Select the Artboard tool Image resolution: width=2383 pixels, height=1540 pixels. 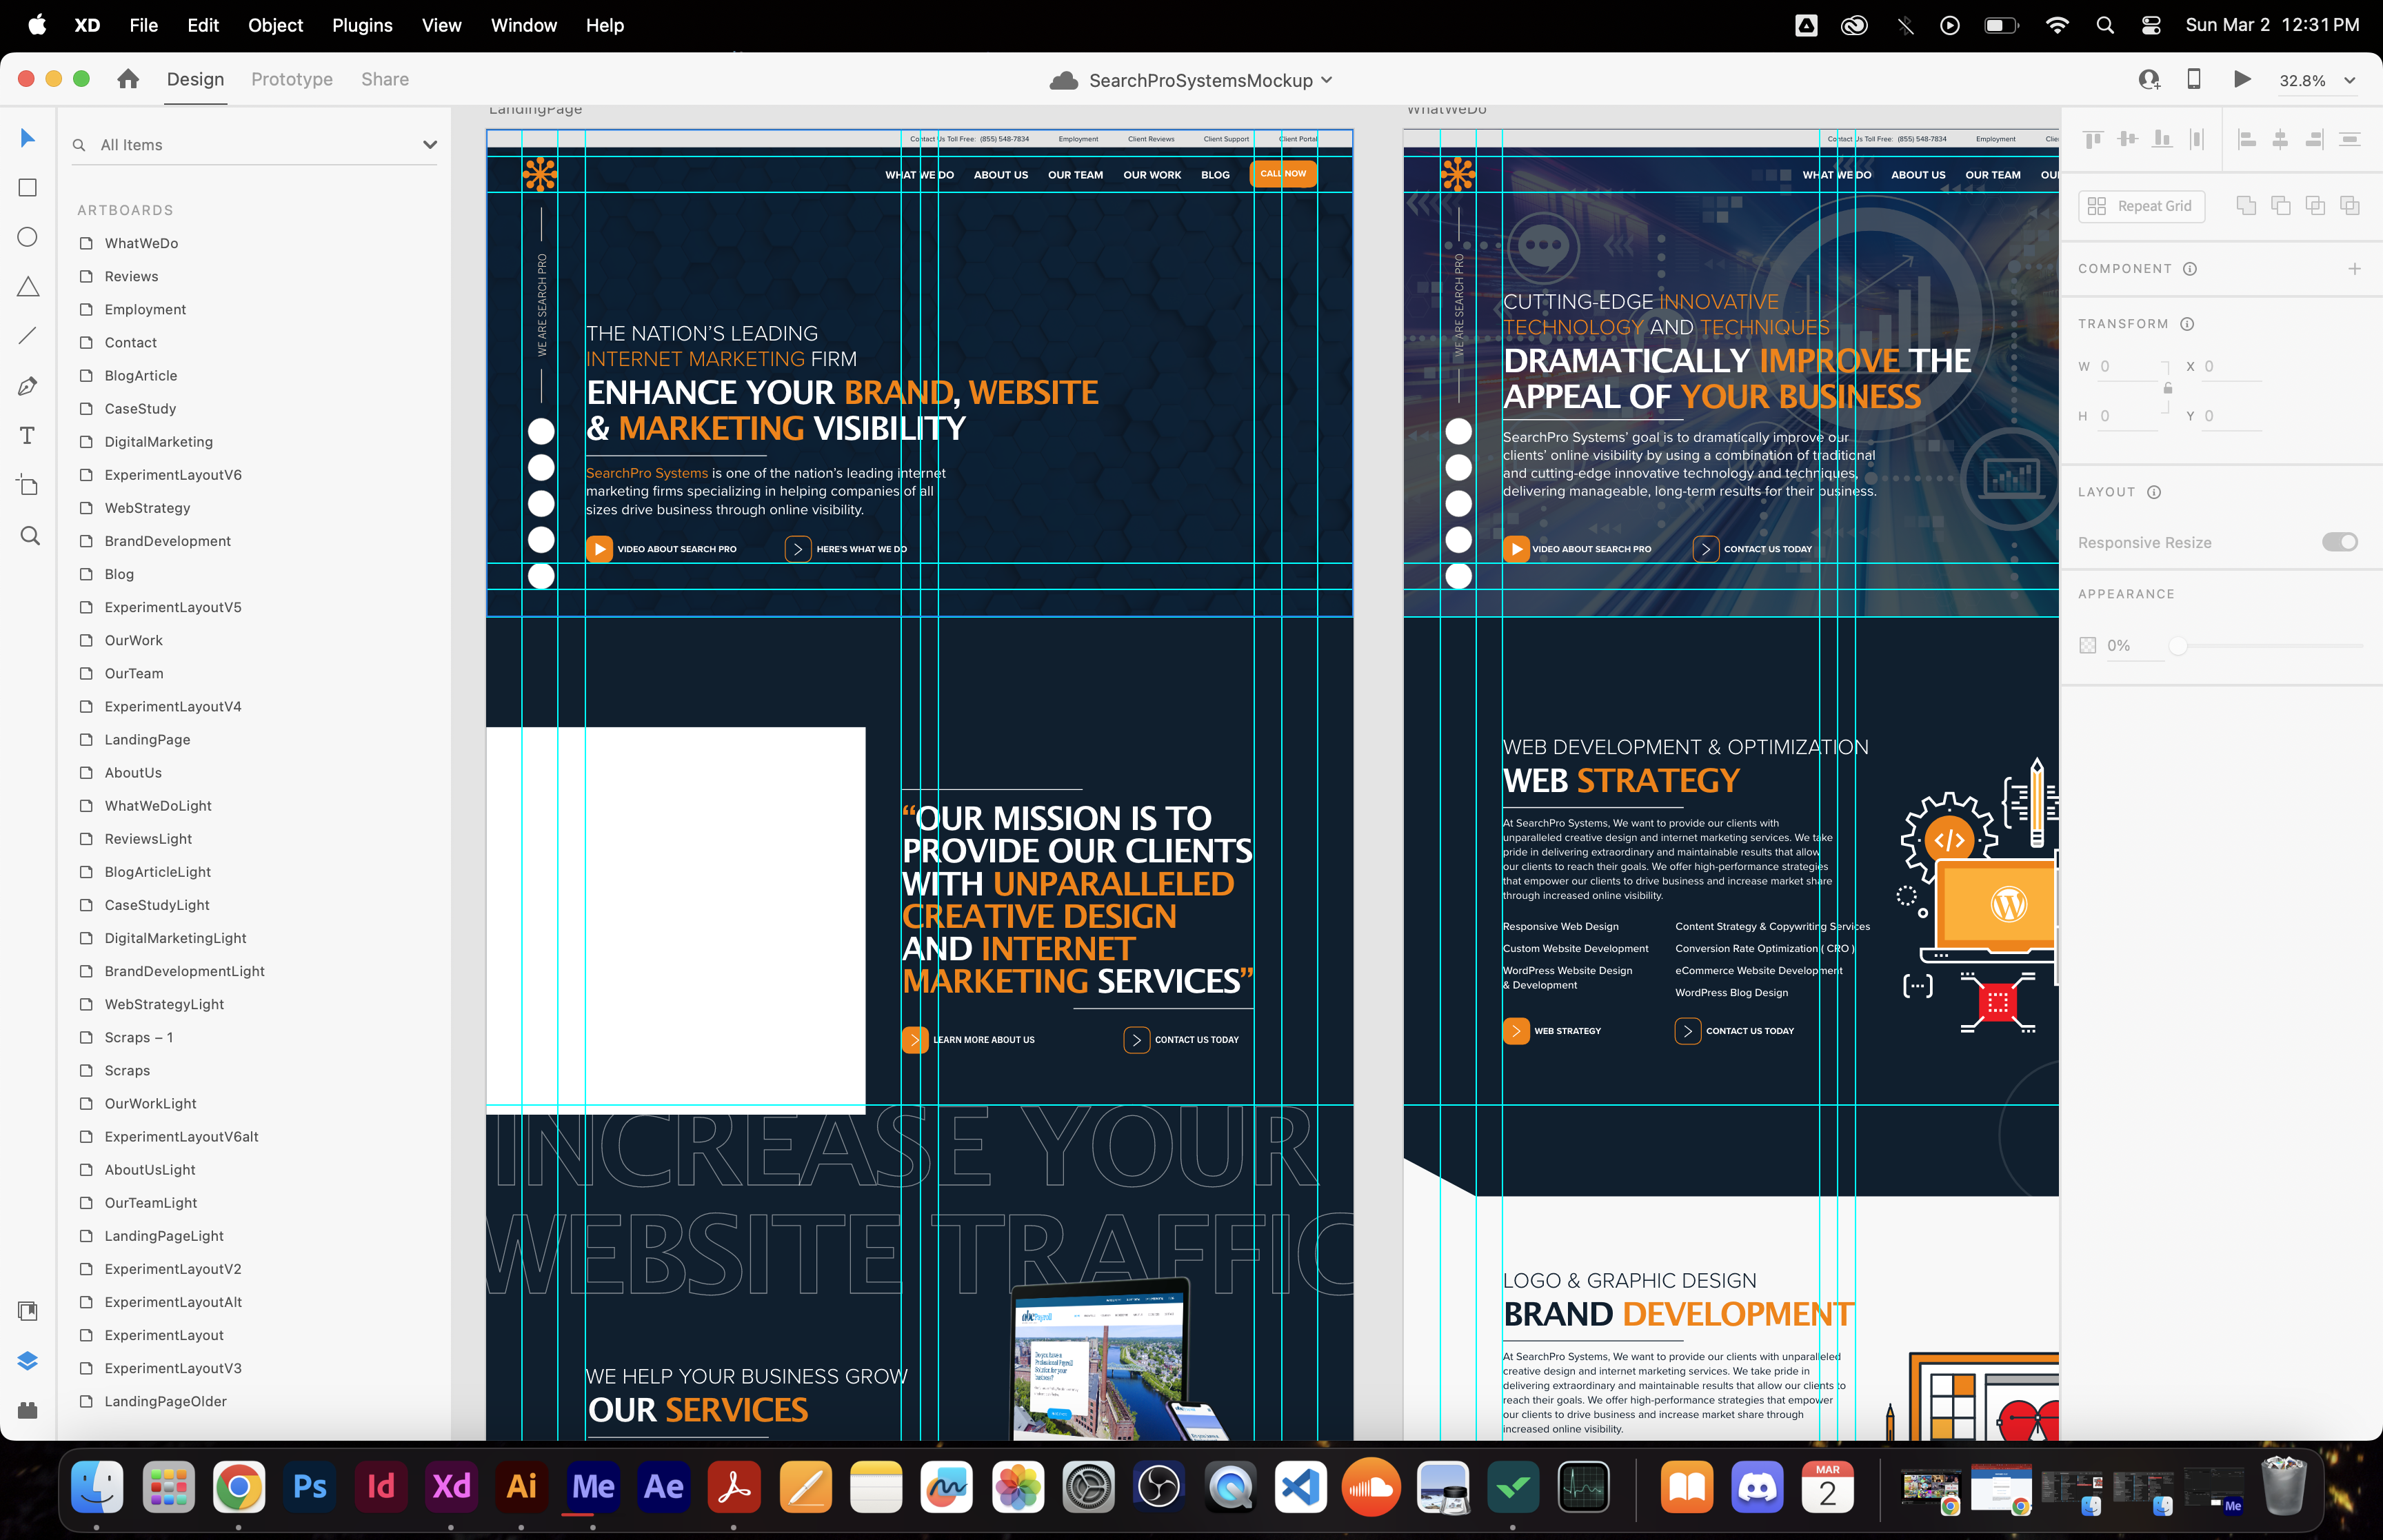(x=28, y=486)
